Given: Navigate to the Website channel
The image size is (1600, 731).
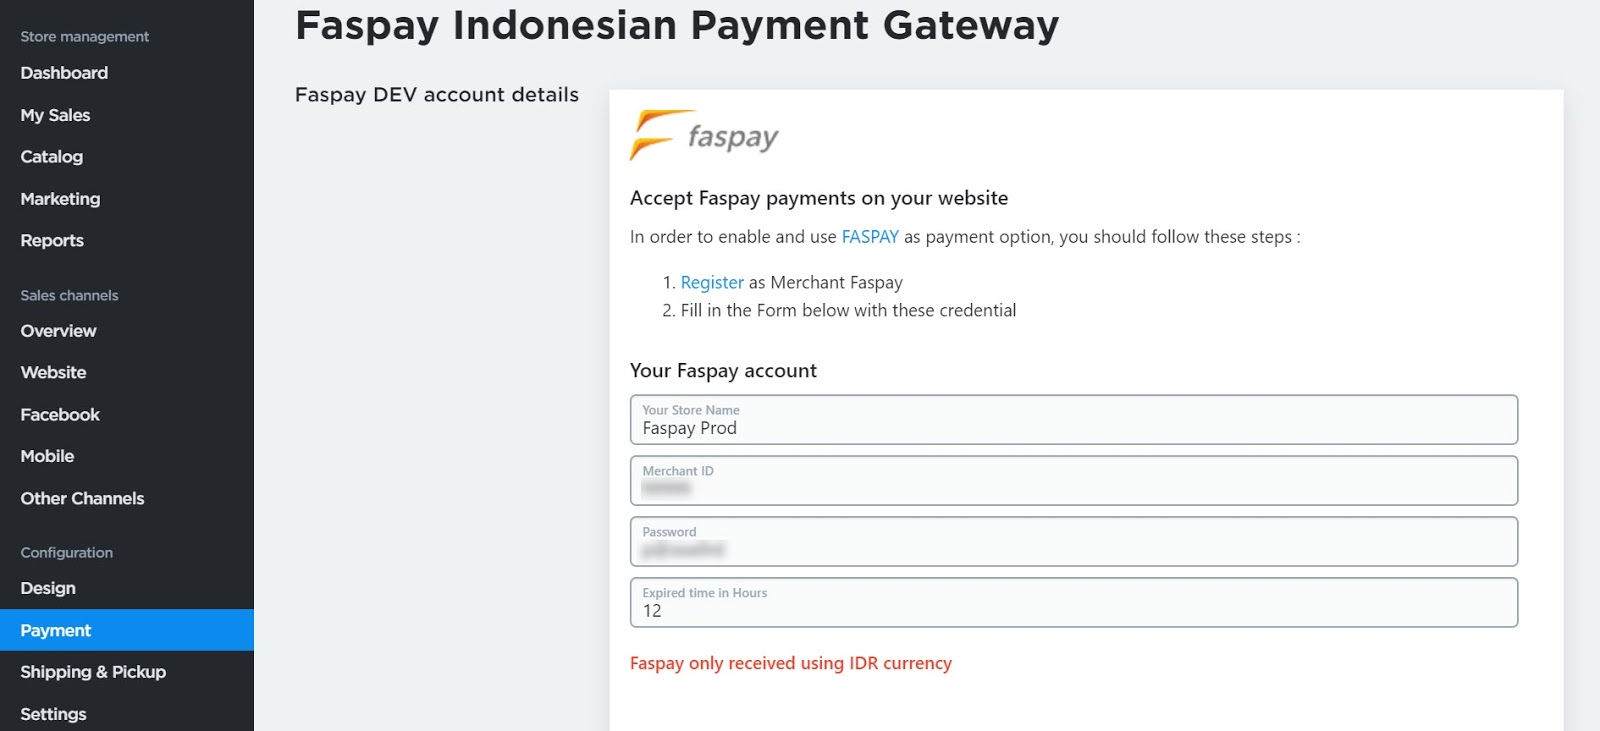Looking at the screenshot, I should [x=53, y=373].
